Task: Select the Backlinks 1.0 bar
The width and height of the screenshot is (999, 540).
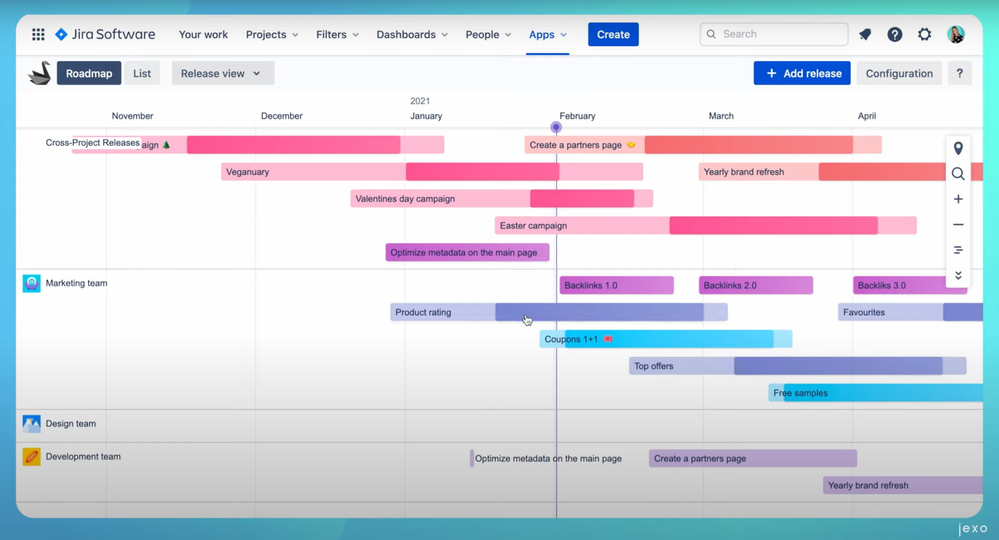Action: point(617,285)
